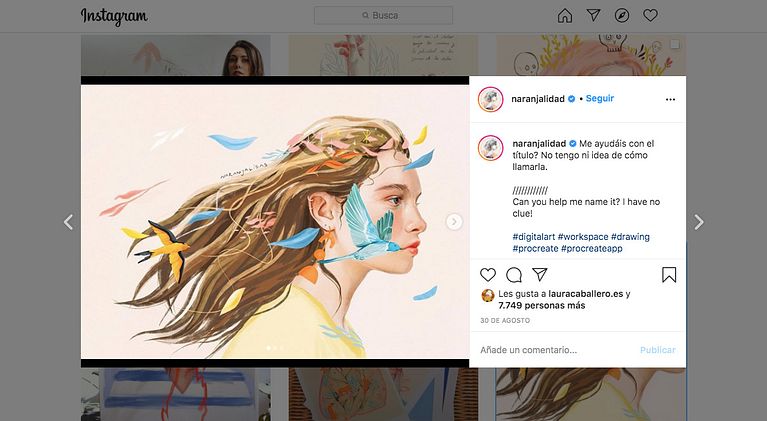Viewport: 767px width, 421px height.
Task: Click the Publicar comment button
Action: click(x=657, y=350)
